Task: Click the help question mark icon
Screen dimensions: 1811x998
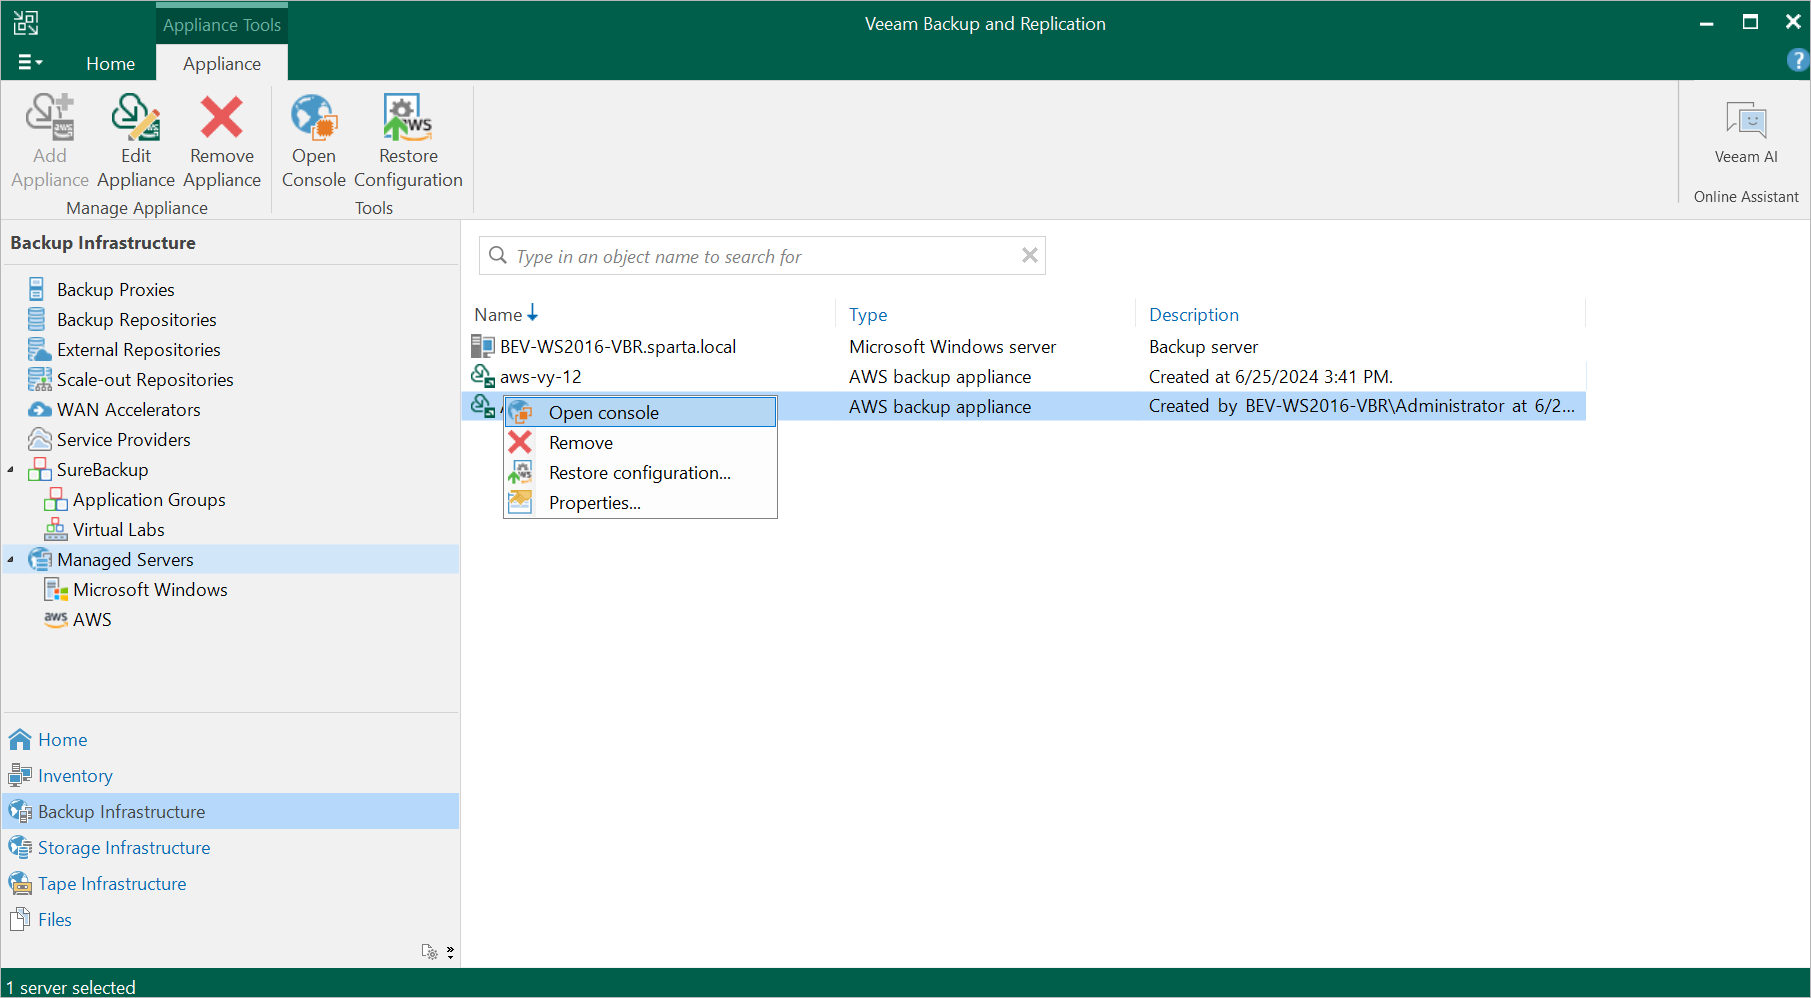Action: [1797, 61]
